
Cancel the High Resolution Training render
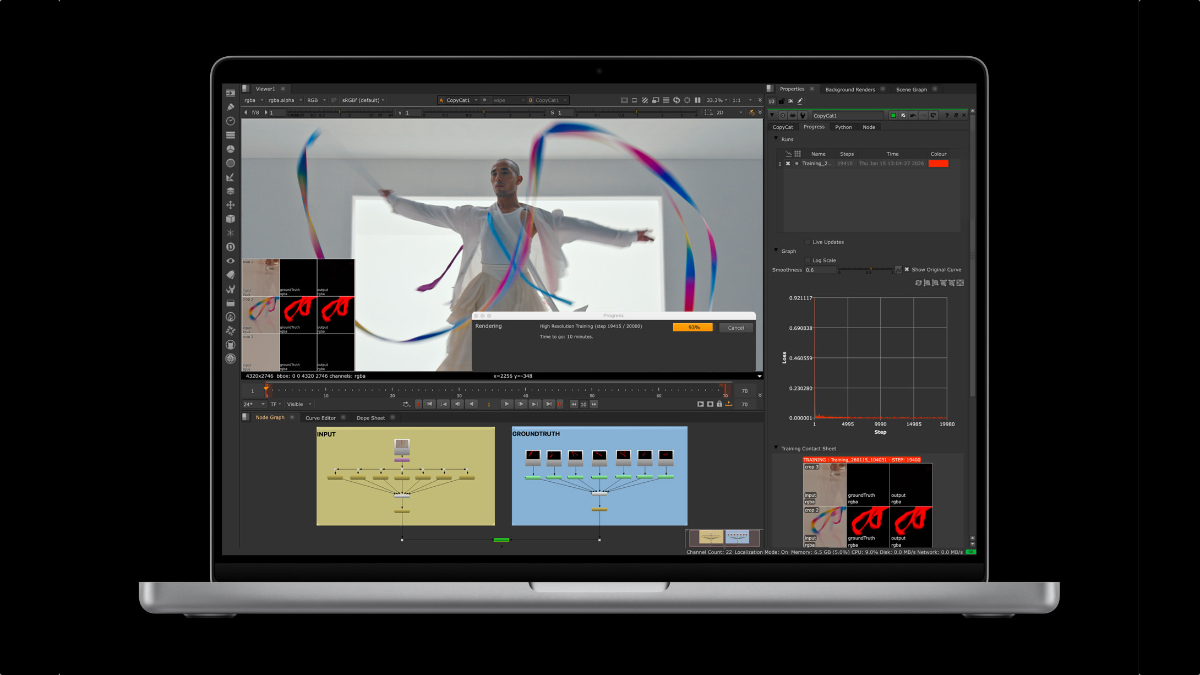pyautogui.click(x=737, y=328)
